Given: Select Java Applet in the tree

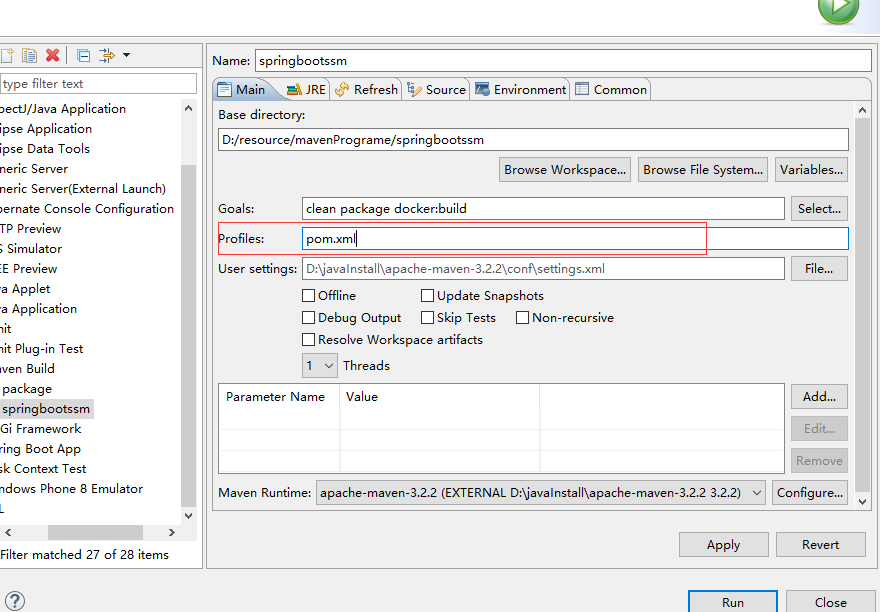Looking at the screenshot, I should tap(25, 289).
